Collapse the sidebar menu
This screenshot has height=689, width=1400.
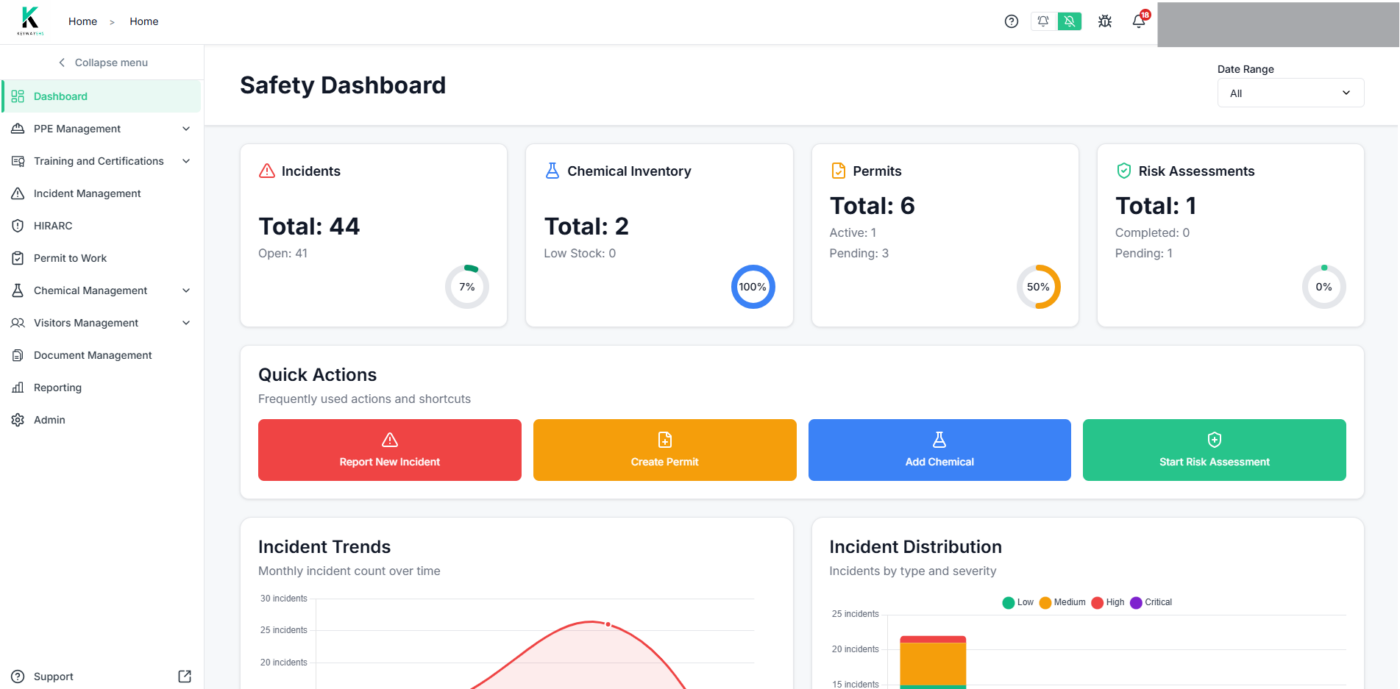tap(102, 62)
